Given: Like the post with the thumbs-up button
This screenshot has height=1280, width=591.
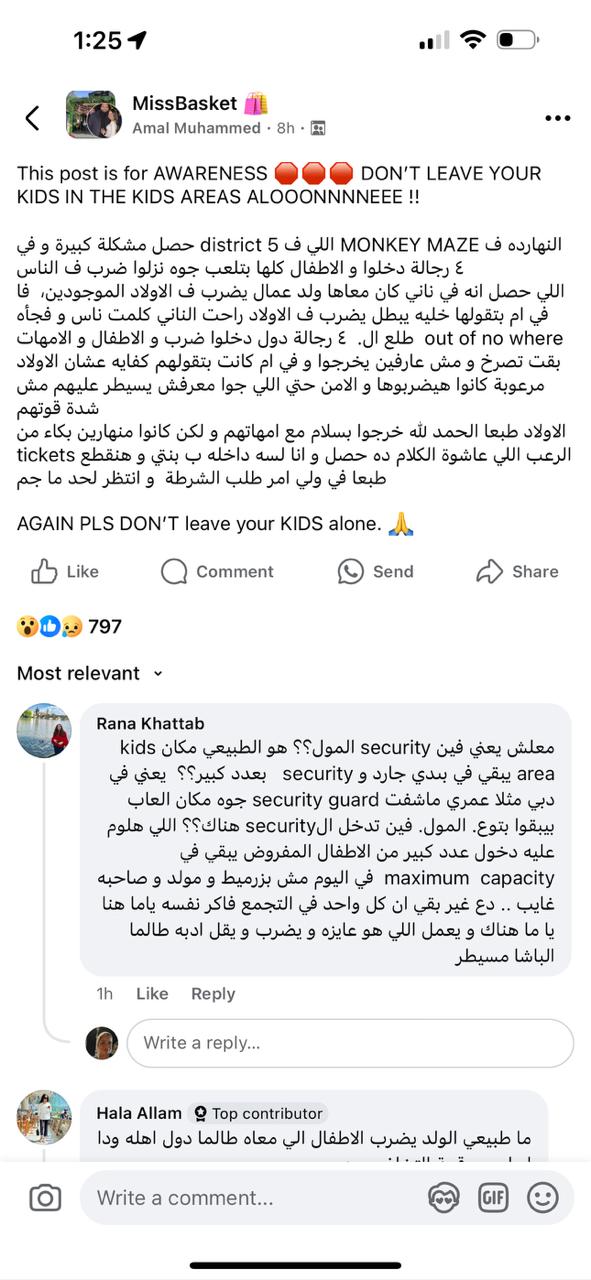Looking at the screenshot, I should (x=67, y=571).
